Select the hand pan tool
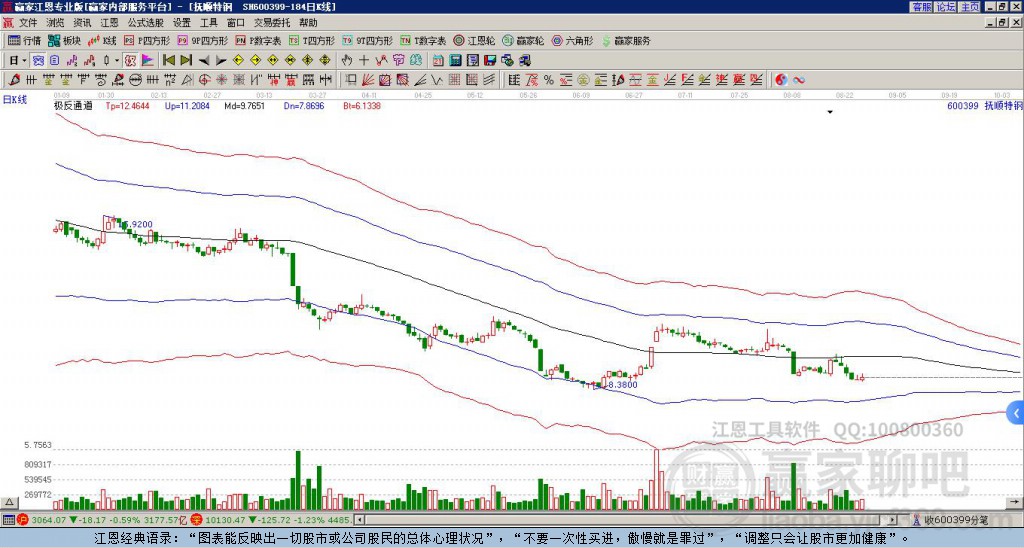 click(x=346, y=61)
